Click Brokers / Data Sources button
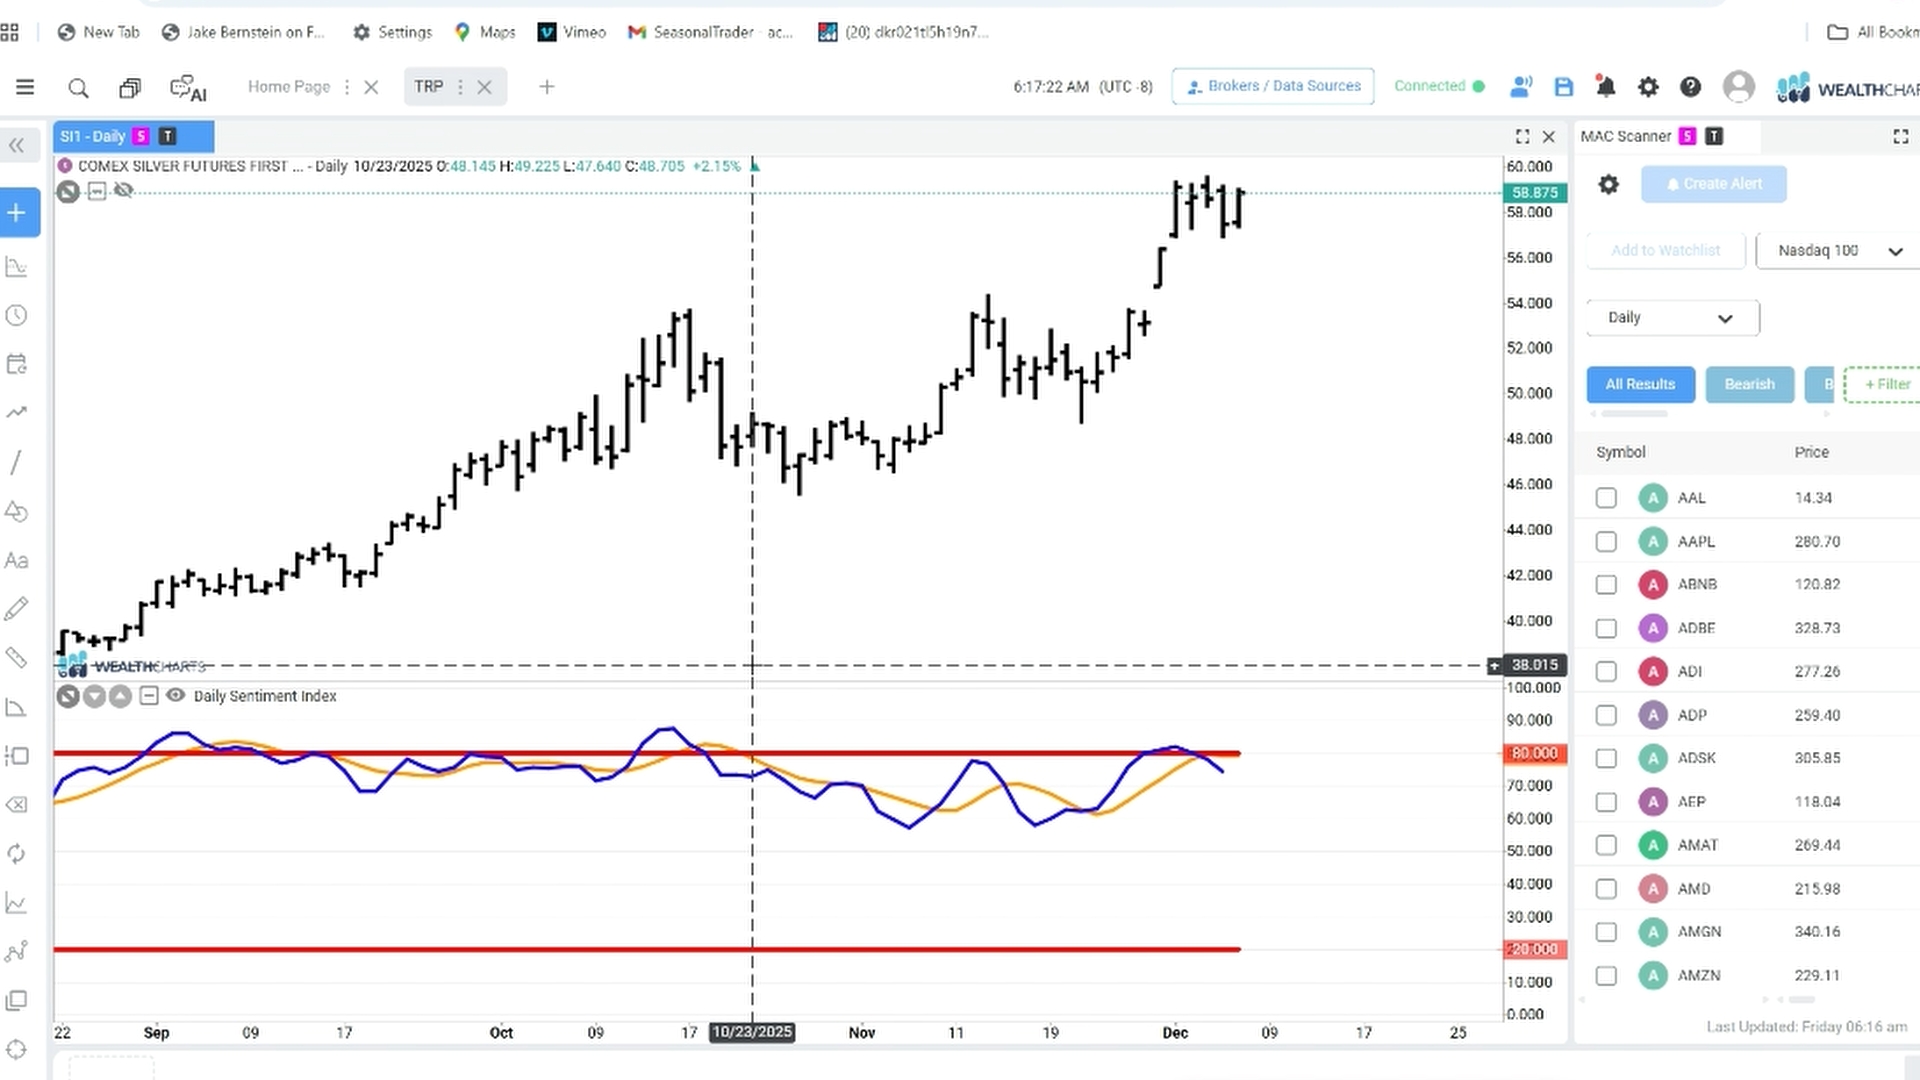 click(1272, 86)
